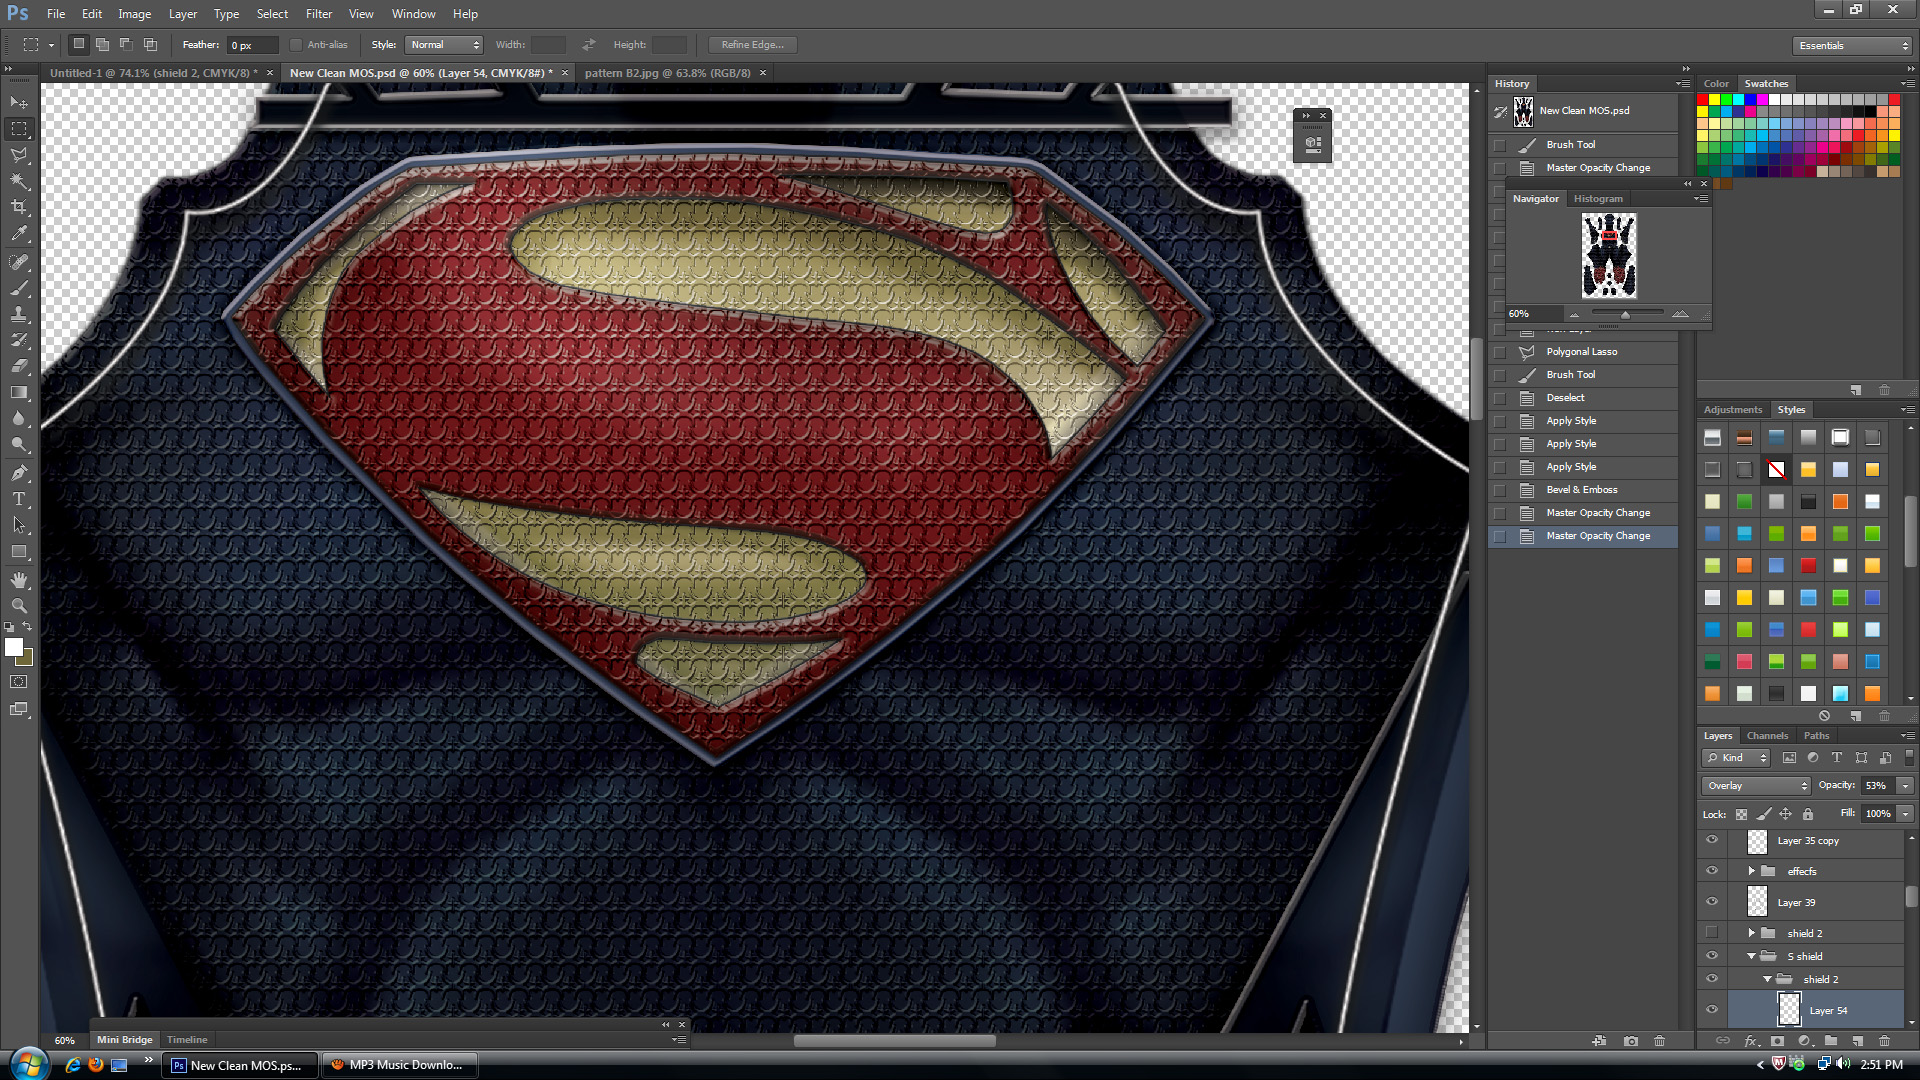Open the Kind filter dropdown
Screen dimensions: 1920x1080
1737,758
